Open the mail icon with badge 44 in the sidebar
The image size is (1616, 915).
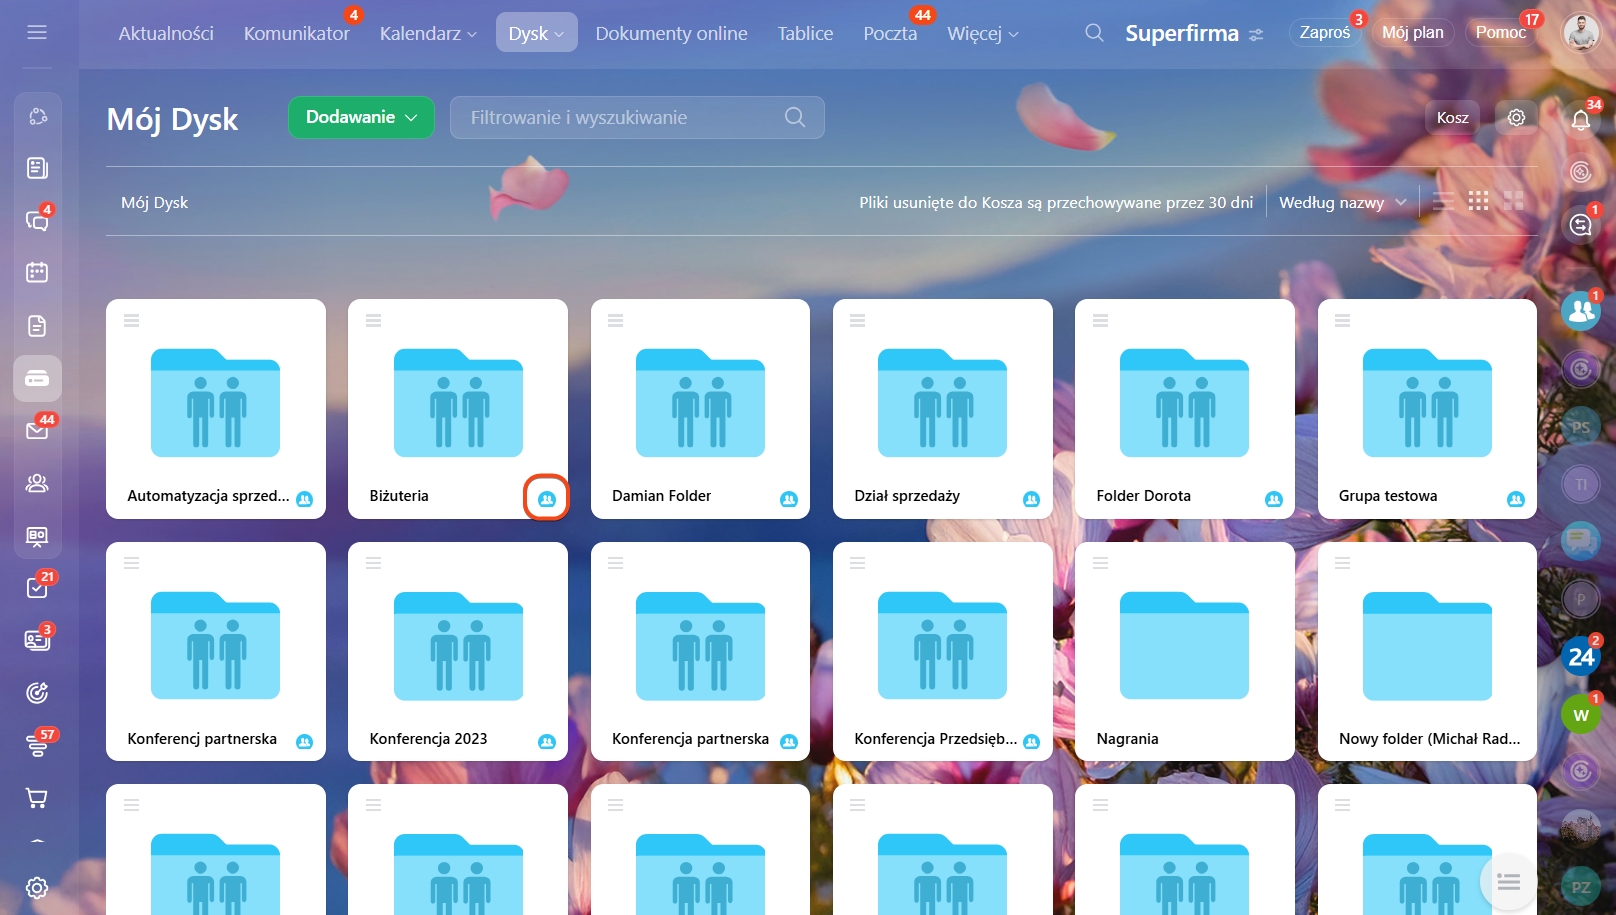37,431
